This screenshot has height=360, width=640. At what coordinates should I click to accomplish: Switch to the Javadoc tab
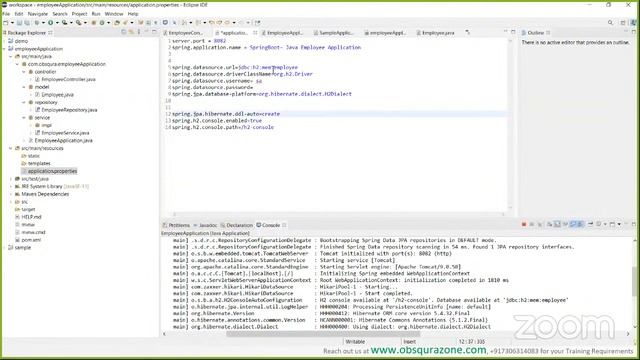(x=205, y=225)
